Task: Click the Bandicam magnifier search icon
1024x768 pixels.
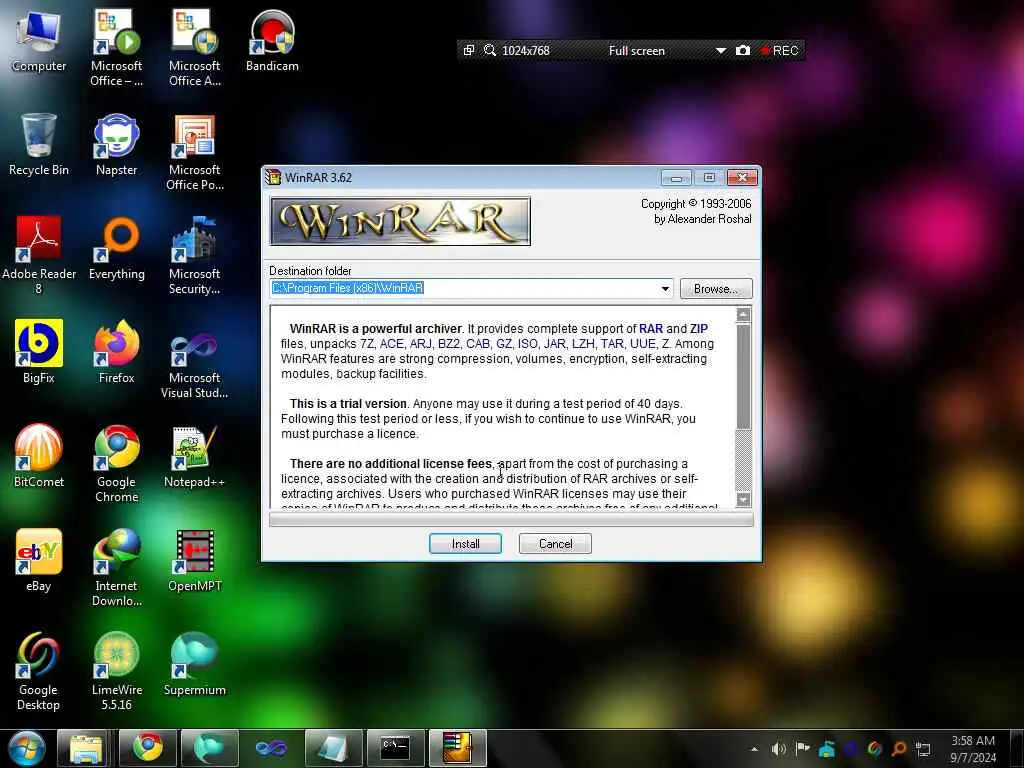Action: [489, 50]
